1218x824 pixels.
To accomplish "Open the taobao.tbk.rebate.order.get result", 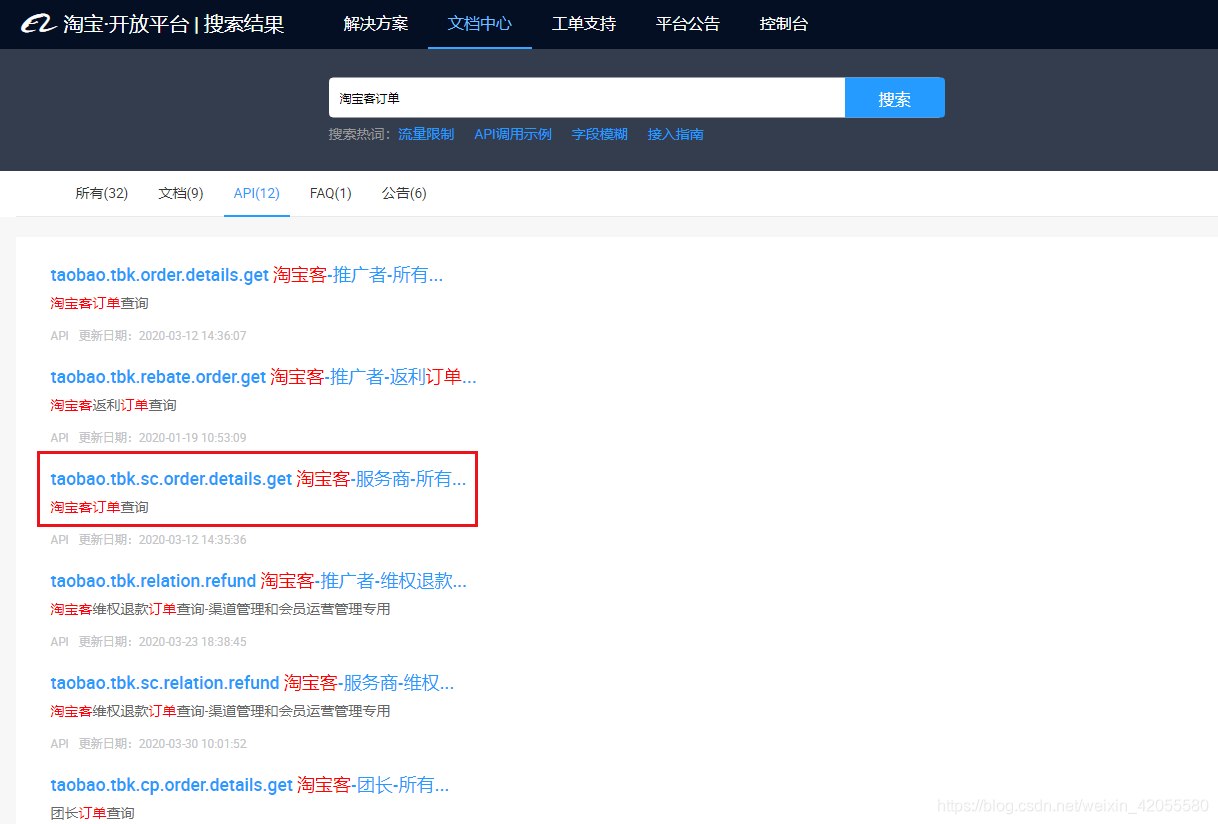I will click(x=264, y=377).
